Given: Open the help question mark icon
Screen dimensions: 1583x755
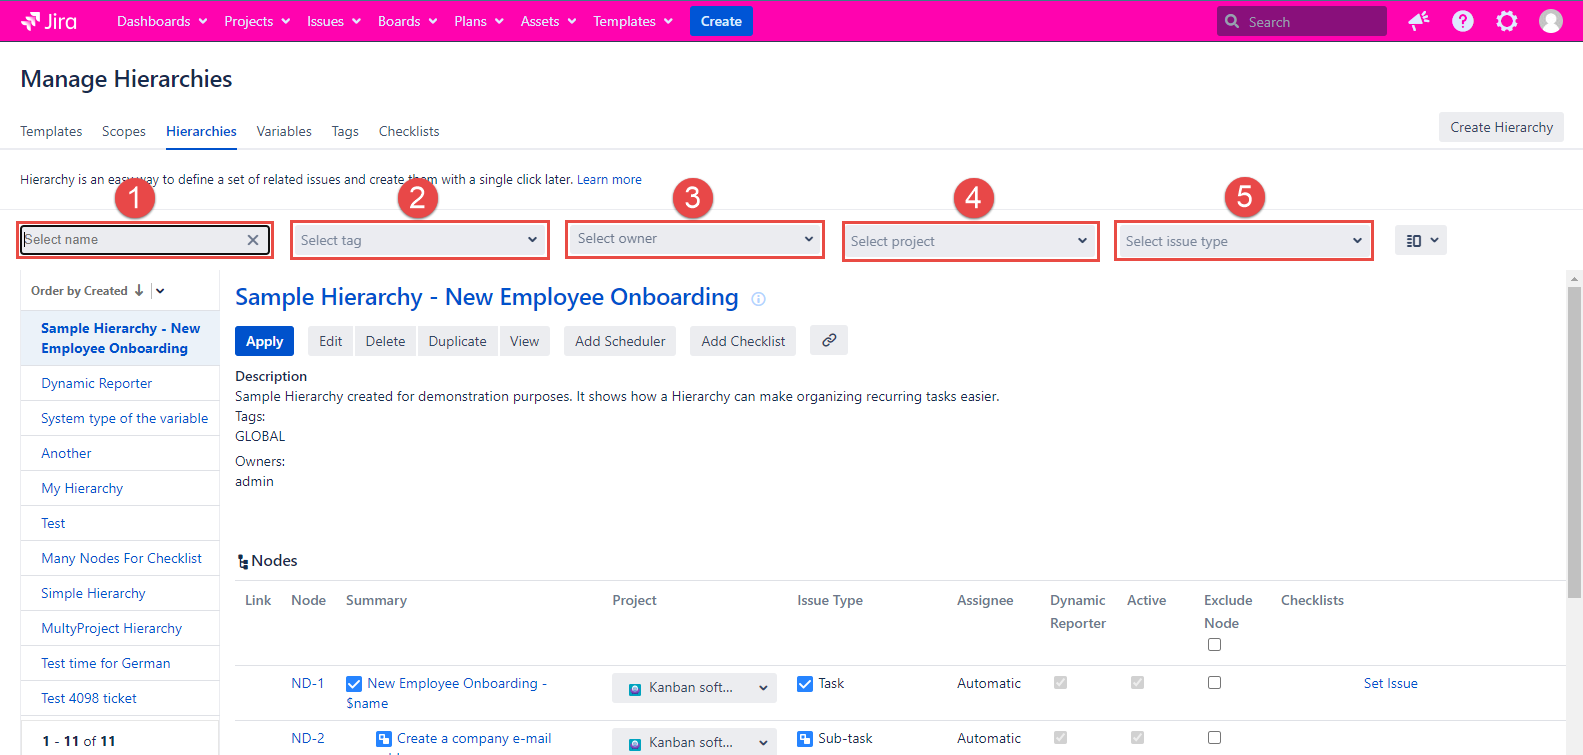Looking at the screenshot, I should [1462, 21].
